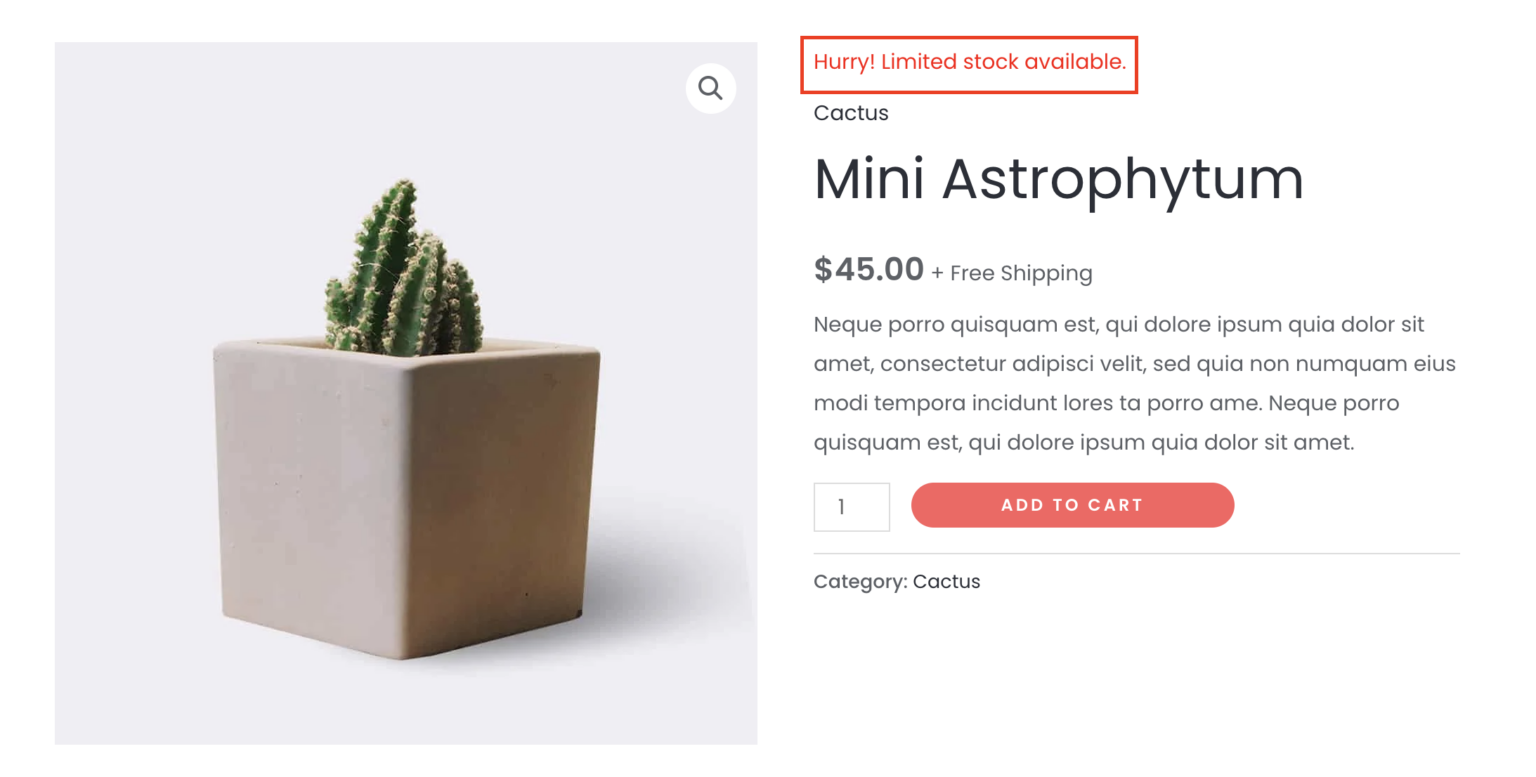Open the Cactus category link at bottom
Screen dimensions: 1536x777
tap(946, 581)
